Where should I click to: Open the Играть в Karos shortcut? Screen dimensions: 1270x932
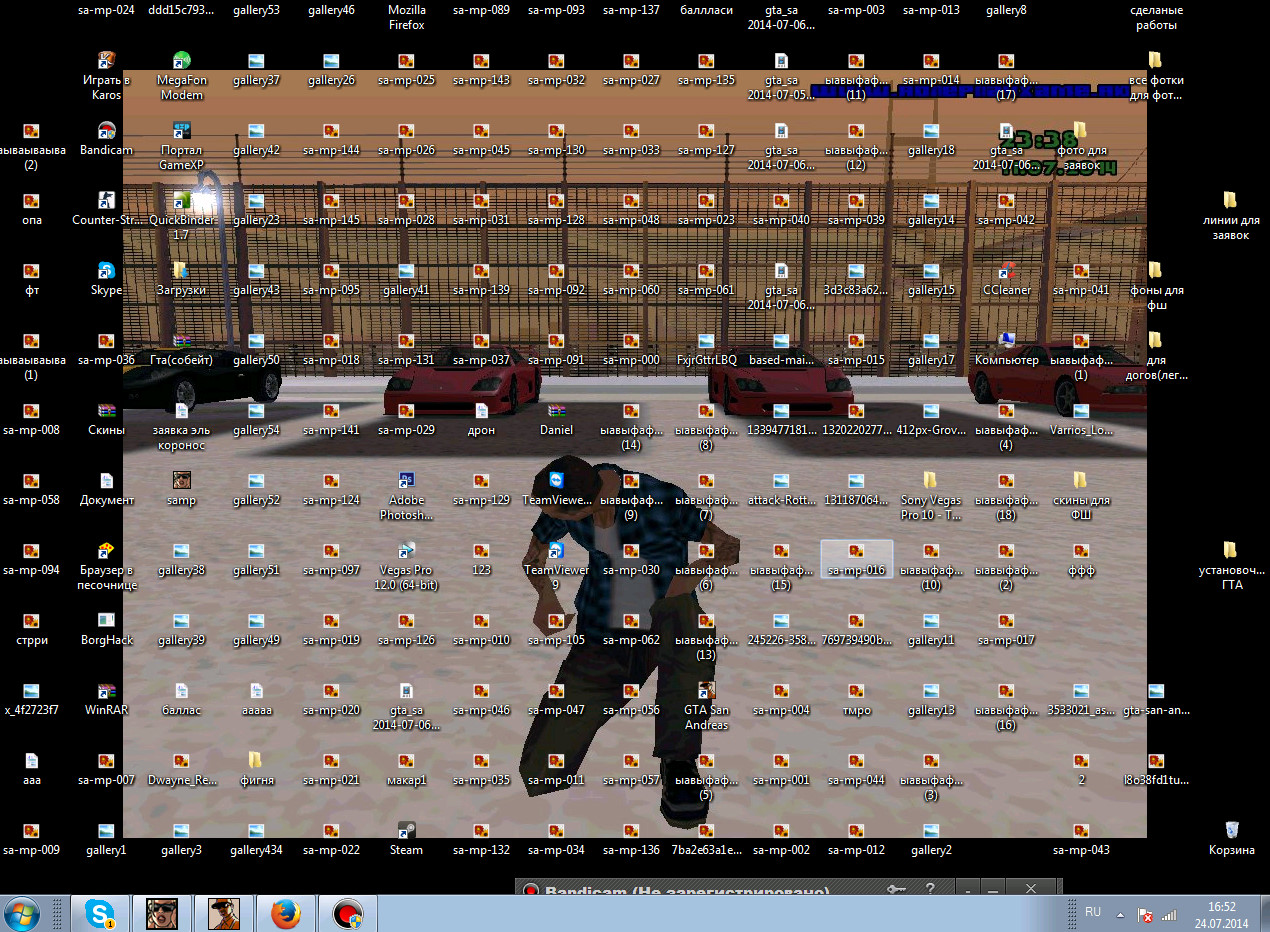click(106, 76)
